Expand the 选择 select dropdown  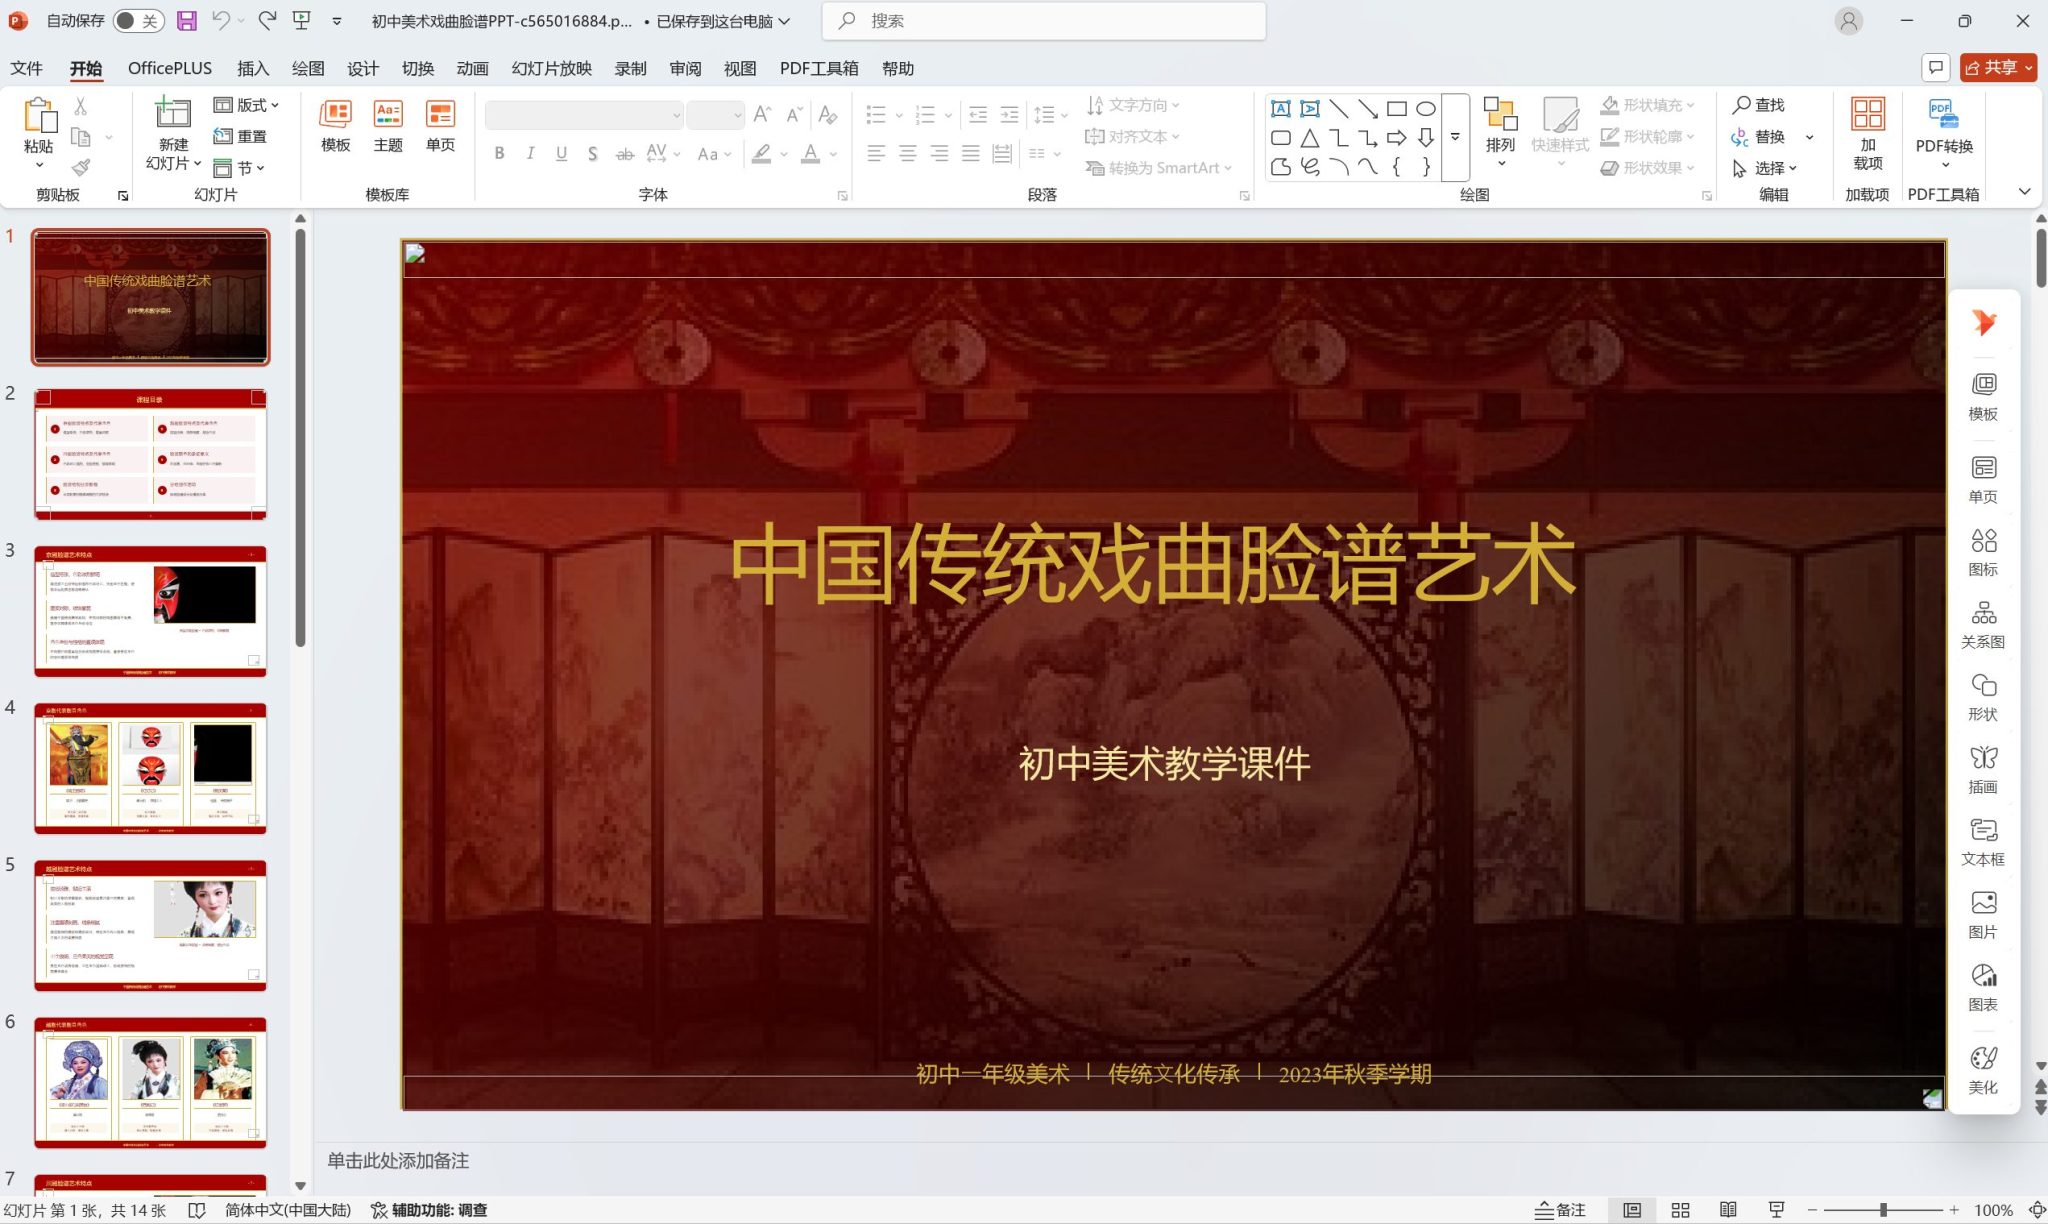tap(1765, 168)
